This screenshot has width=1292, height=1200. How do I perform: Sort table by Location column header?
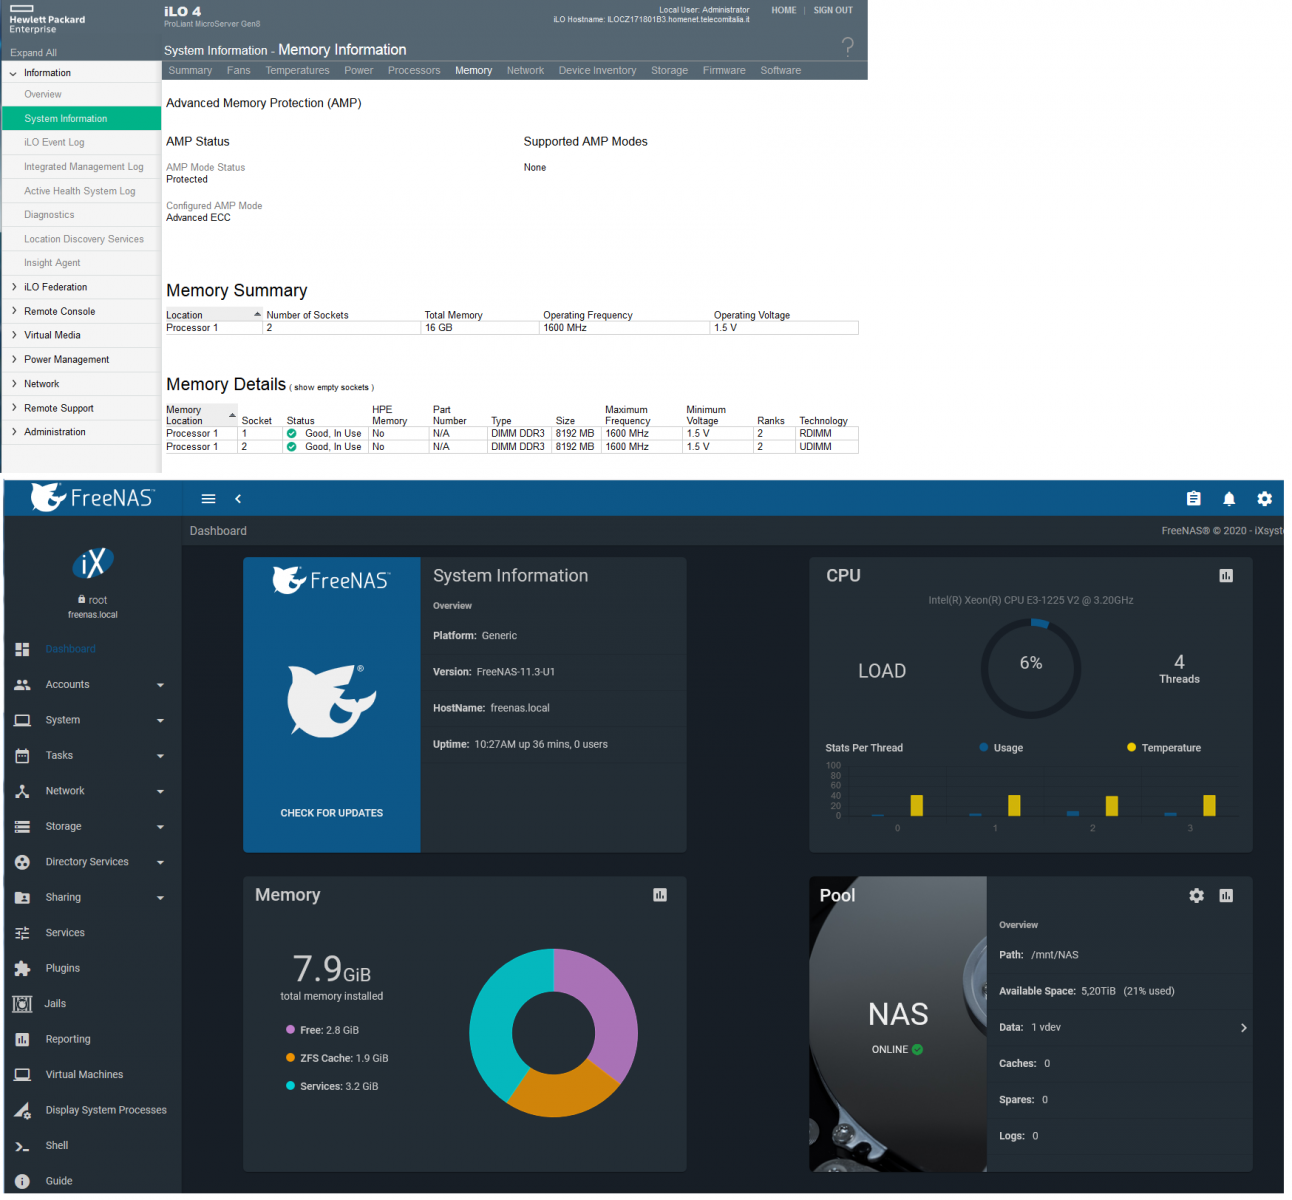coord(213,315)
